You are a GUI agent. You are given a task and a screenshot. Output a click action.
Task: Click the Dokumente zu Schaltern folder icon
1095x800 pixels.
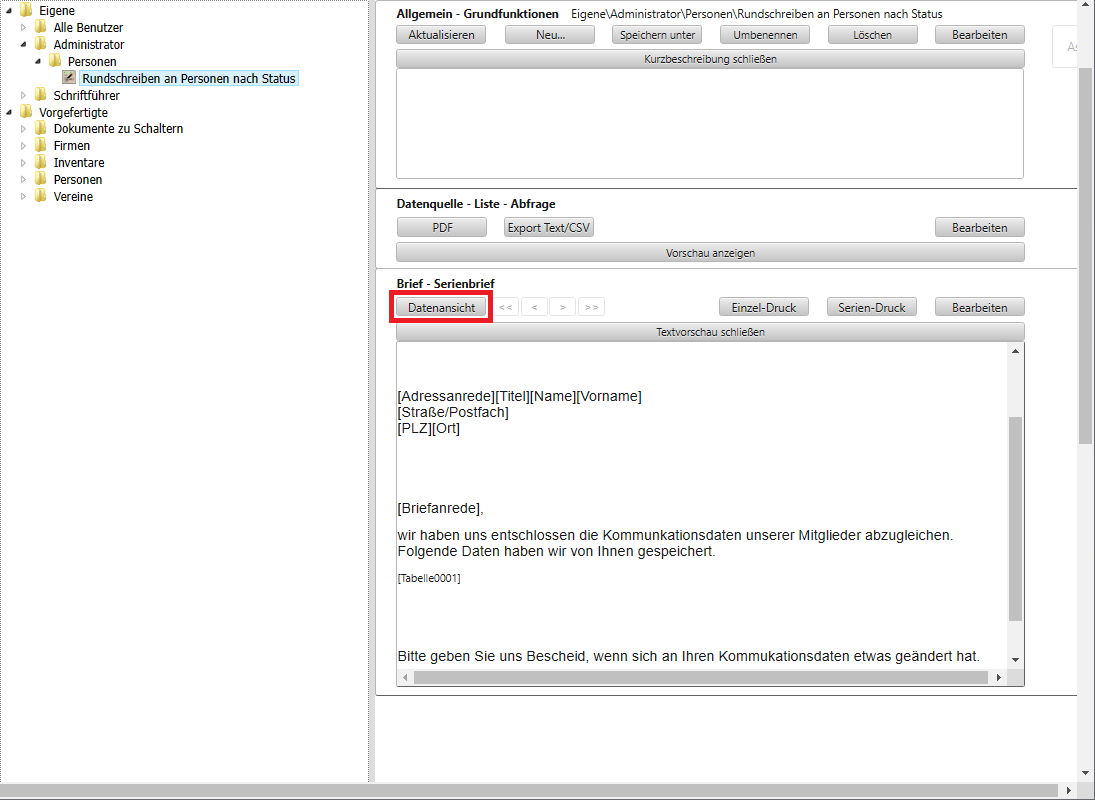pos(41,129)
